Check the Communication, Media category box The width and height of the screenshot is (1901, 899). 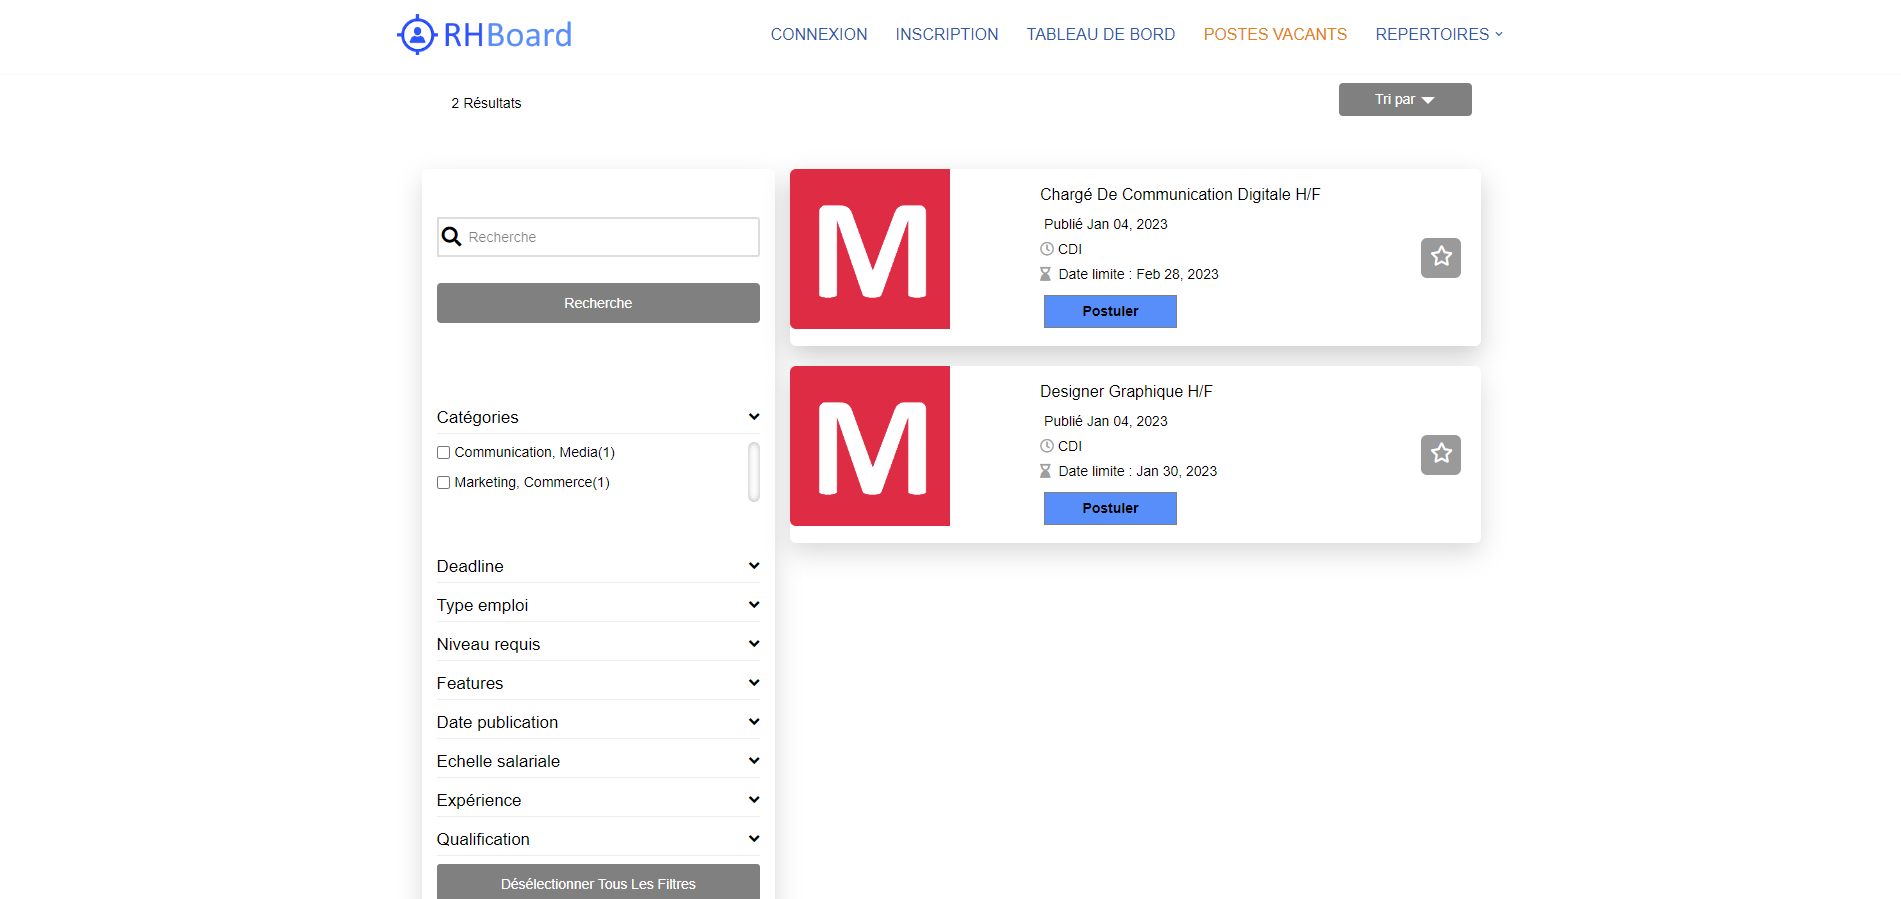pyautogui.click(x=443, y=453)
